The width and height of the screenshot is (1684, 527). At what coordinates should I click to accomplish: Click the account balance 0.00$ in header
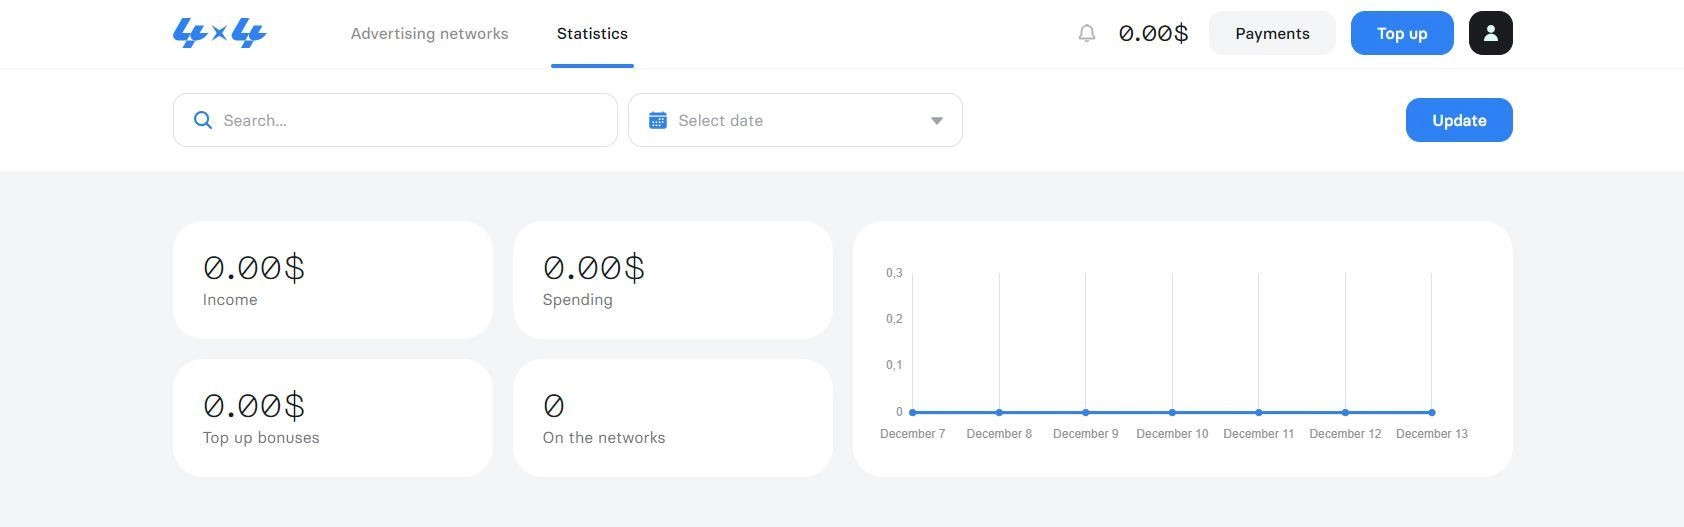tap(1153, 33)
